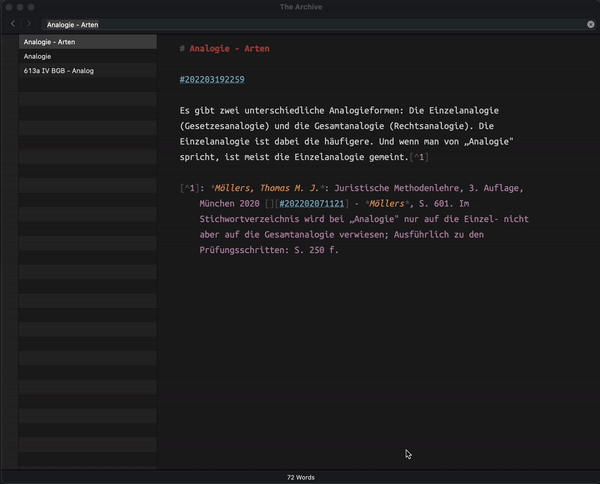Click the '72 Words' status bar counter
Image resolution: width=600 pixels, height=484 pixels.
tap(301, 477)
